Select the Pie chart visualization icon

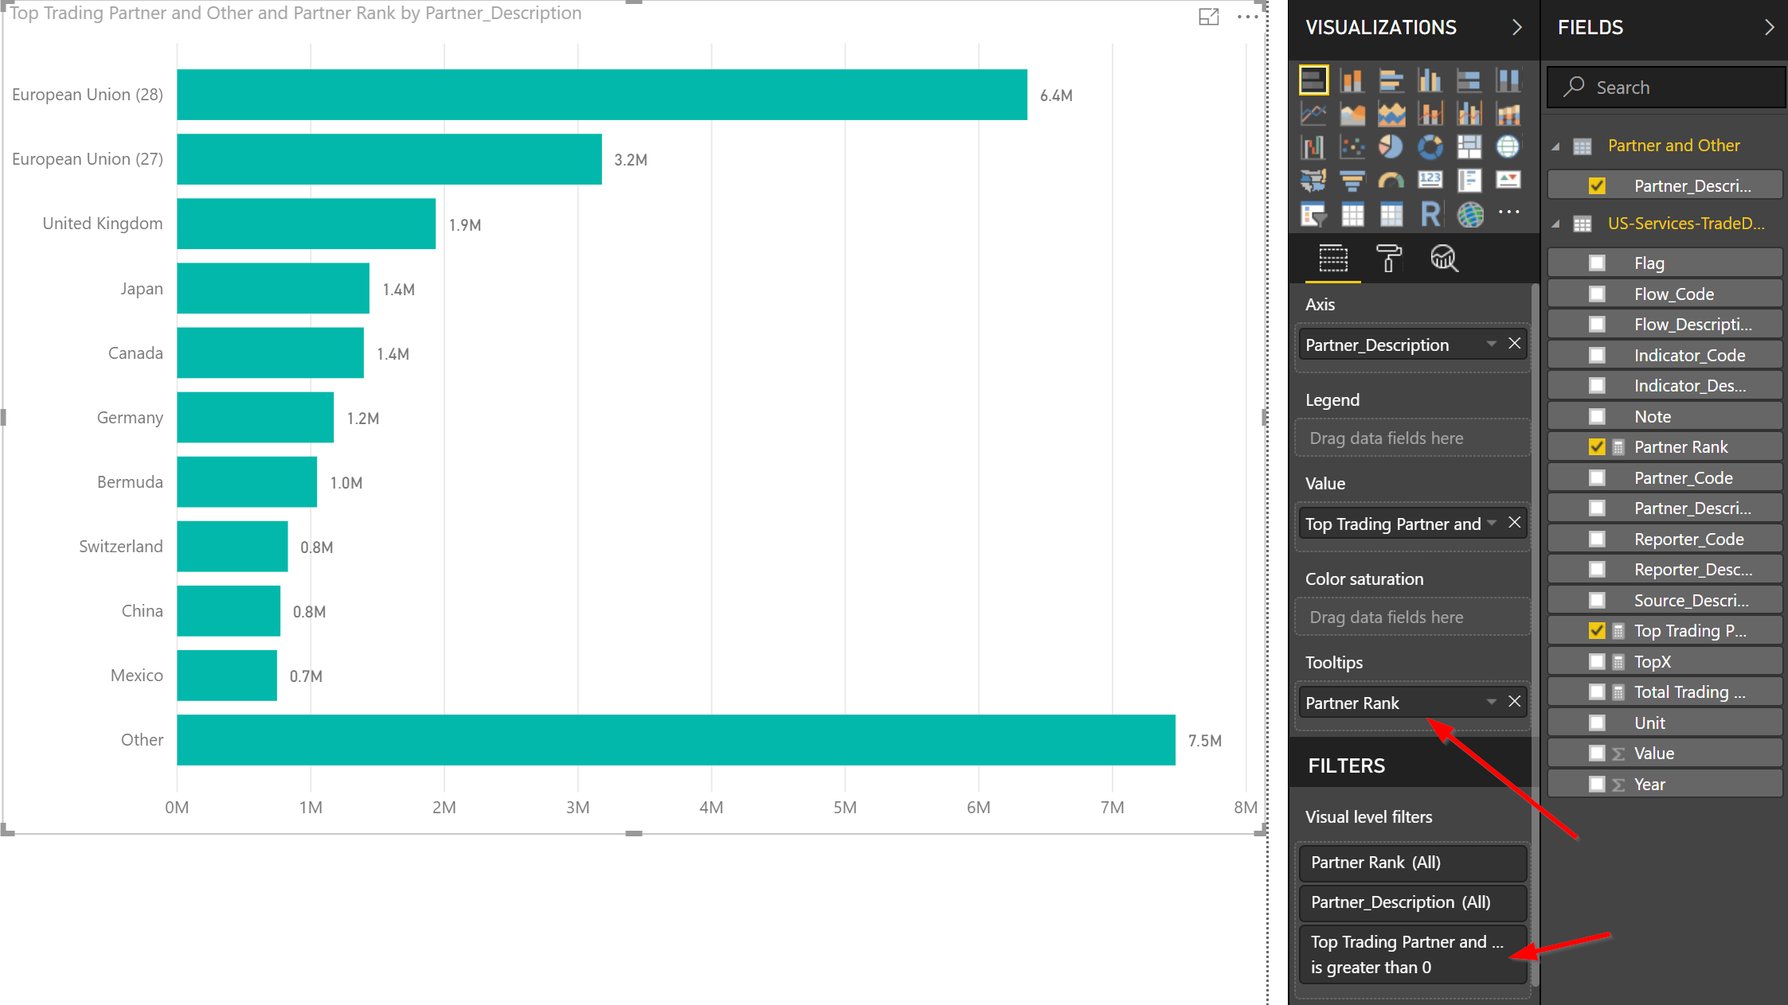tap(1391, 146)
